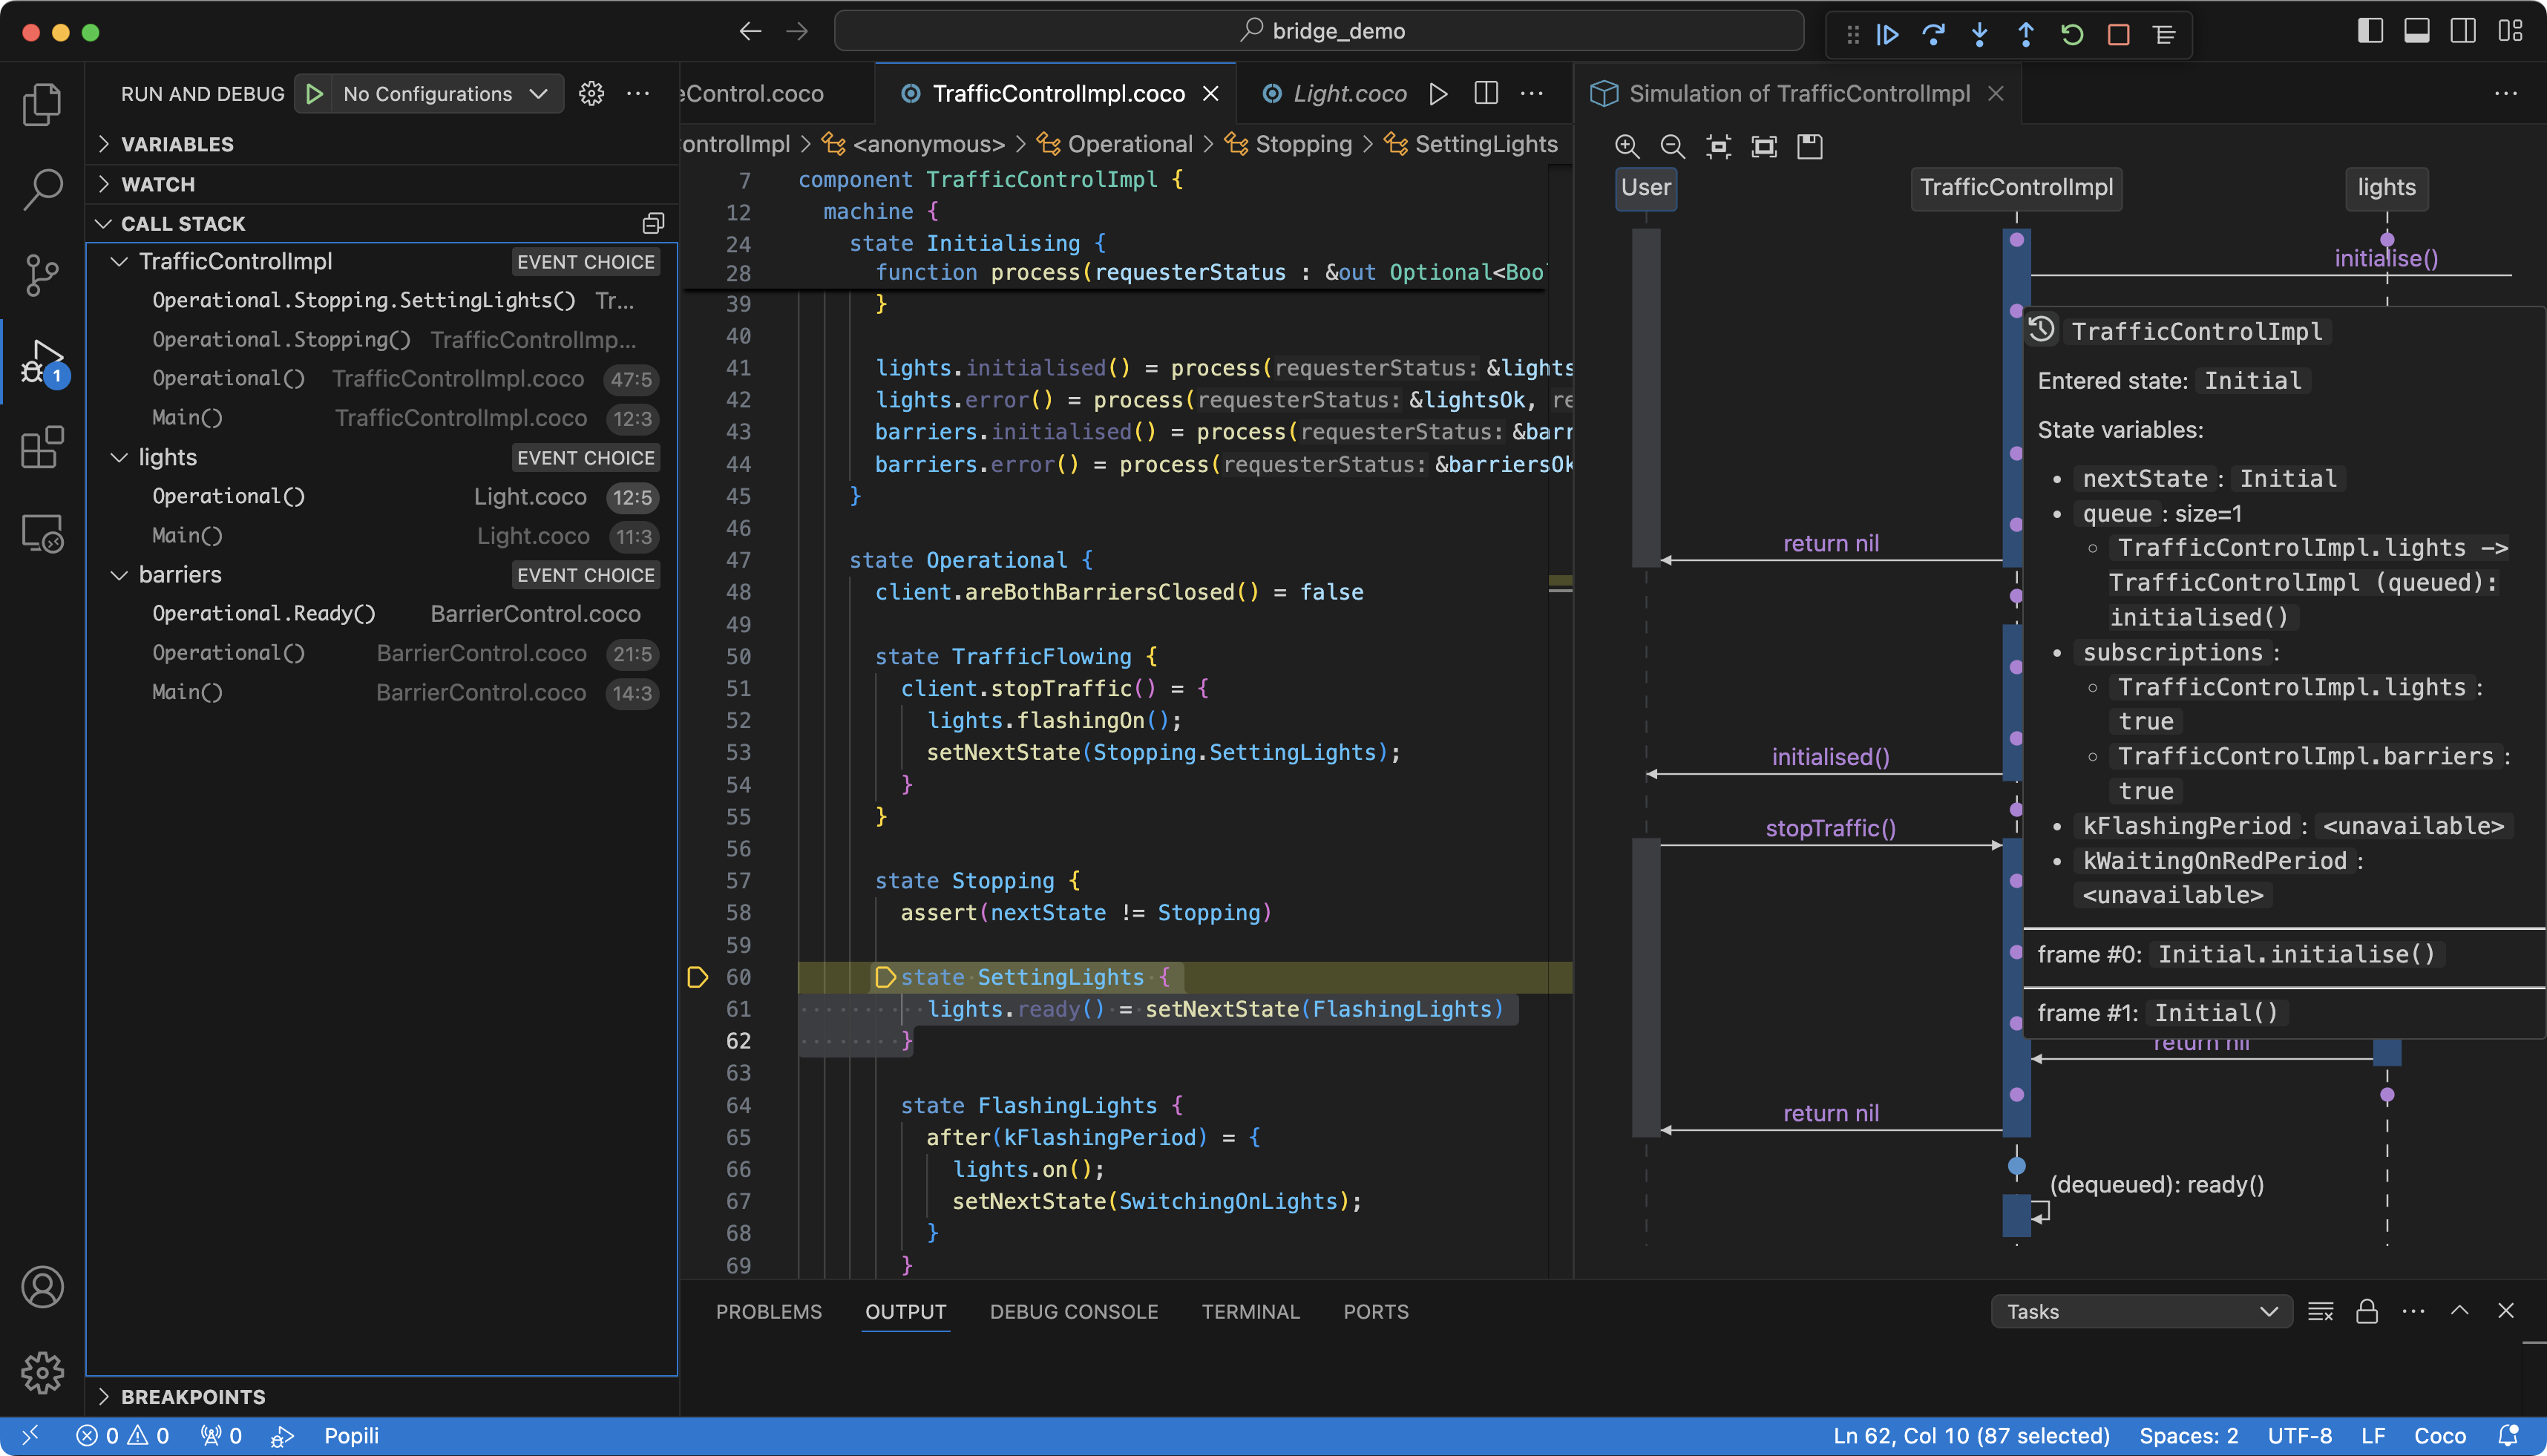
Task: Click Step Into in the debug toolbar
Action: 1979,34
